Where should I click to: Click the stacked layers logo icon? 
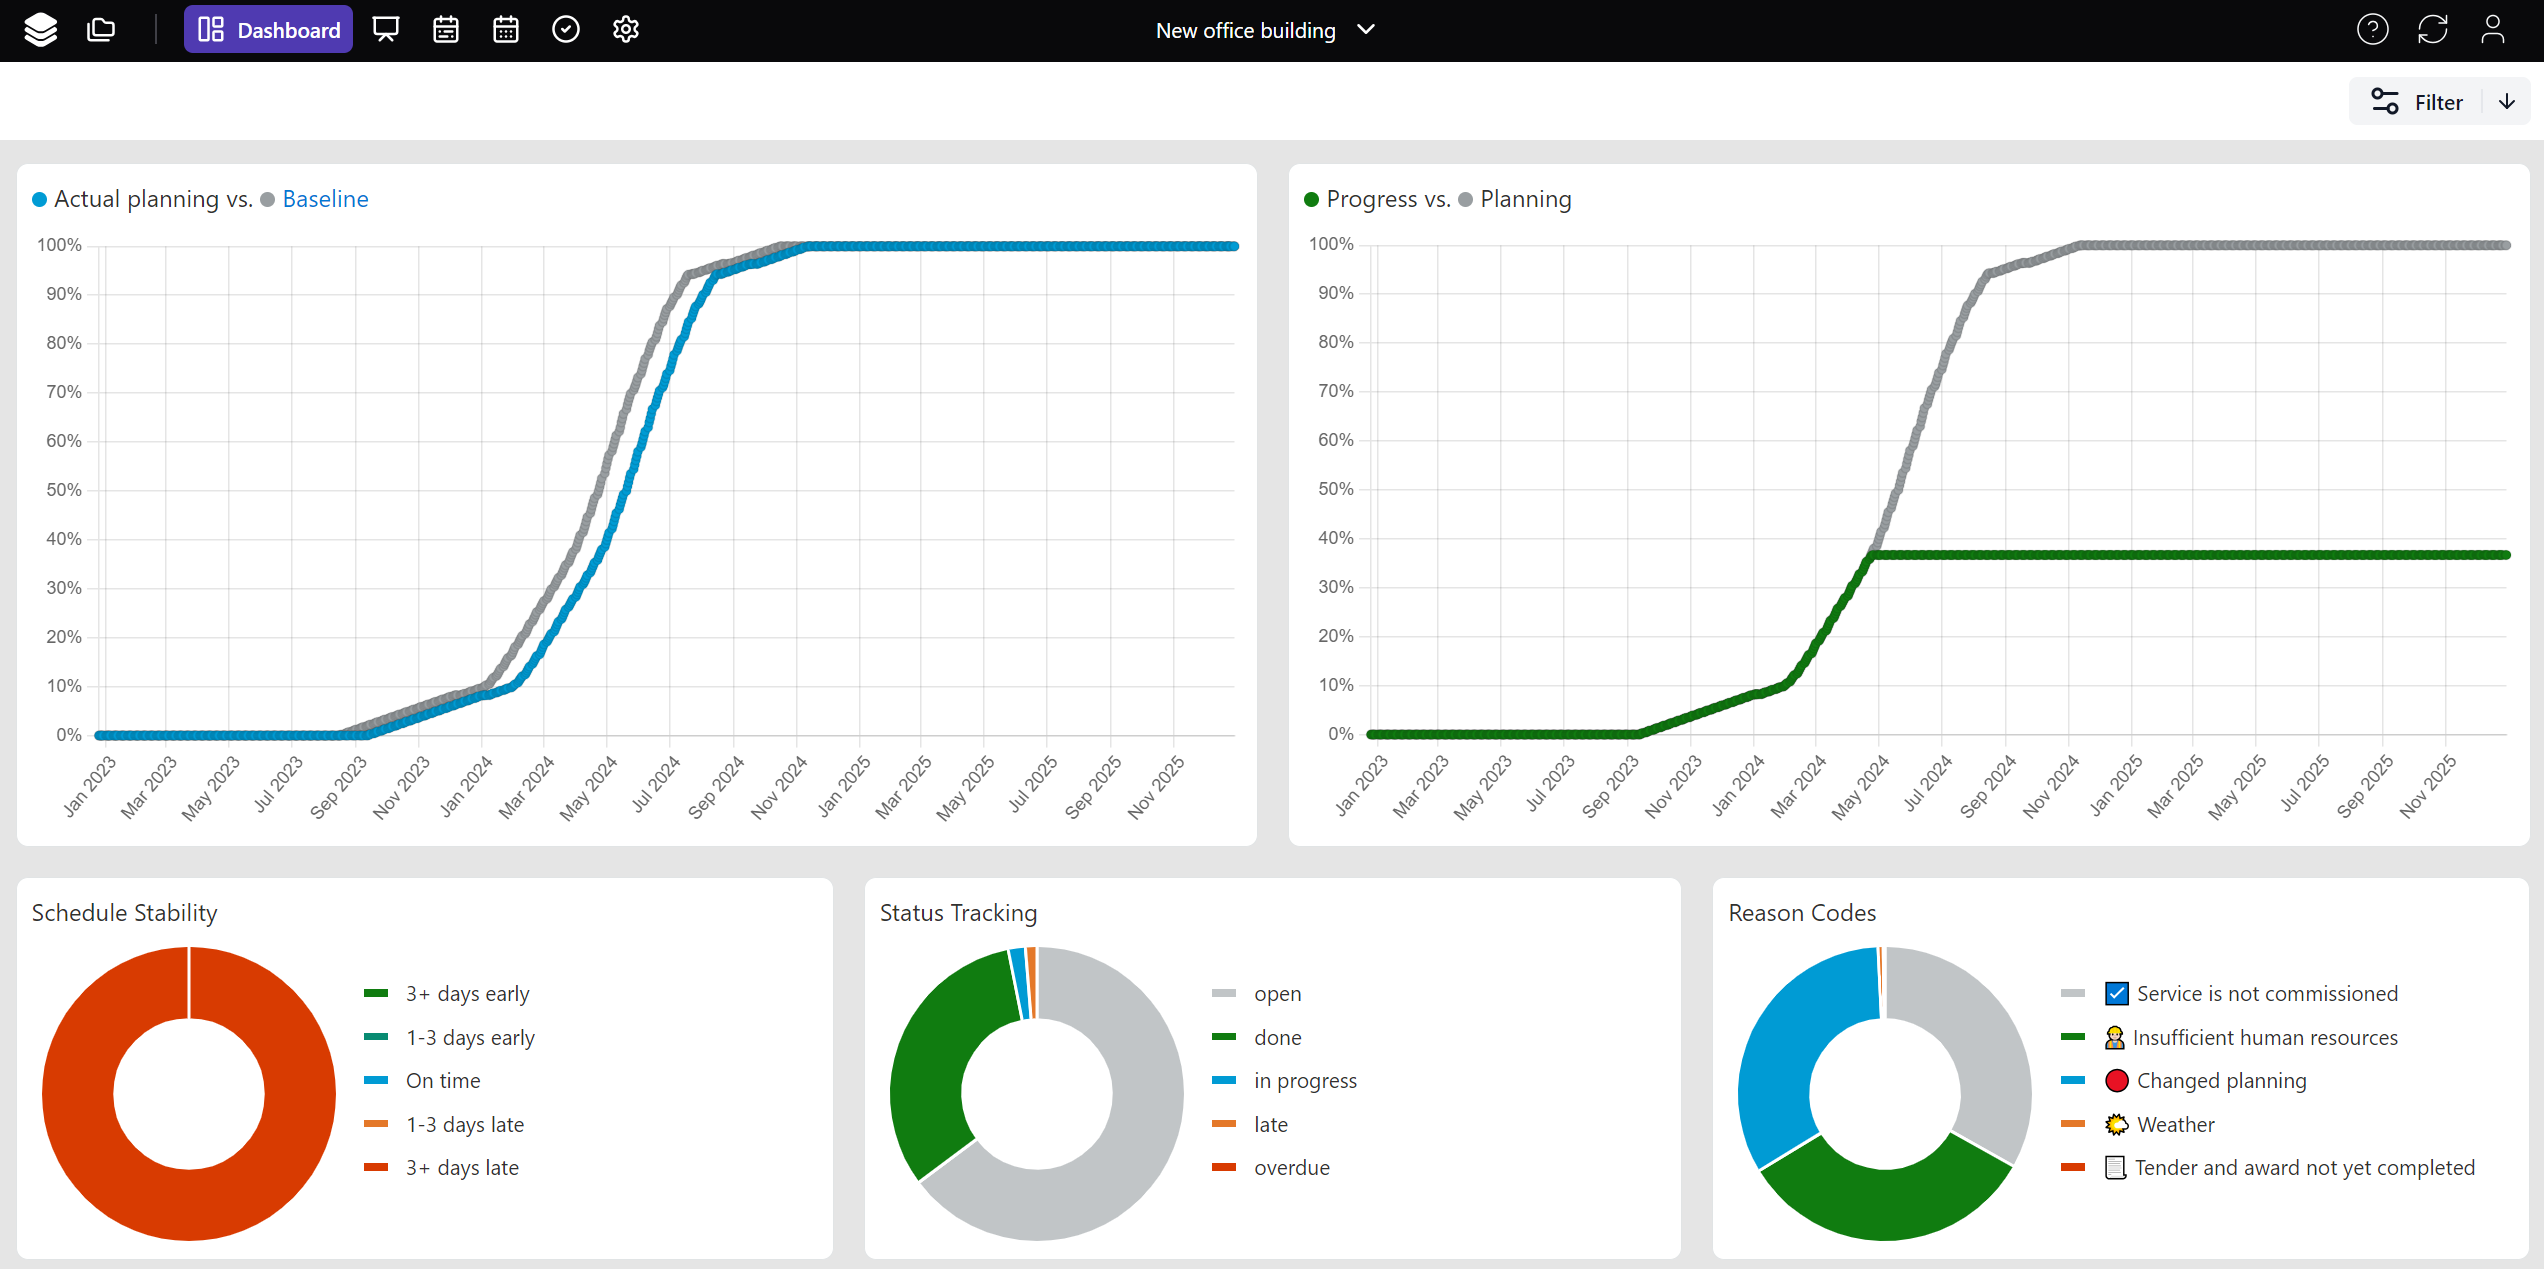click(x=40, y=30)
